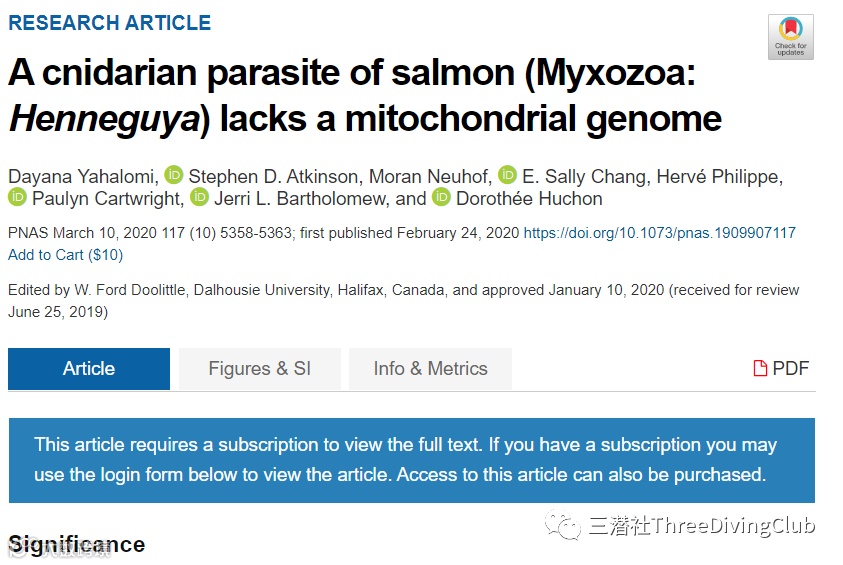Click Add to Cart ($10)
The height and width of the screenshot is (565, 843).
(65, 255)
